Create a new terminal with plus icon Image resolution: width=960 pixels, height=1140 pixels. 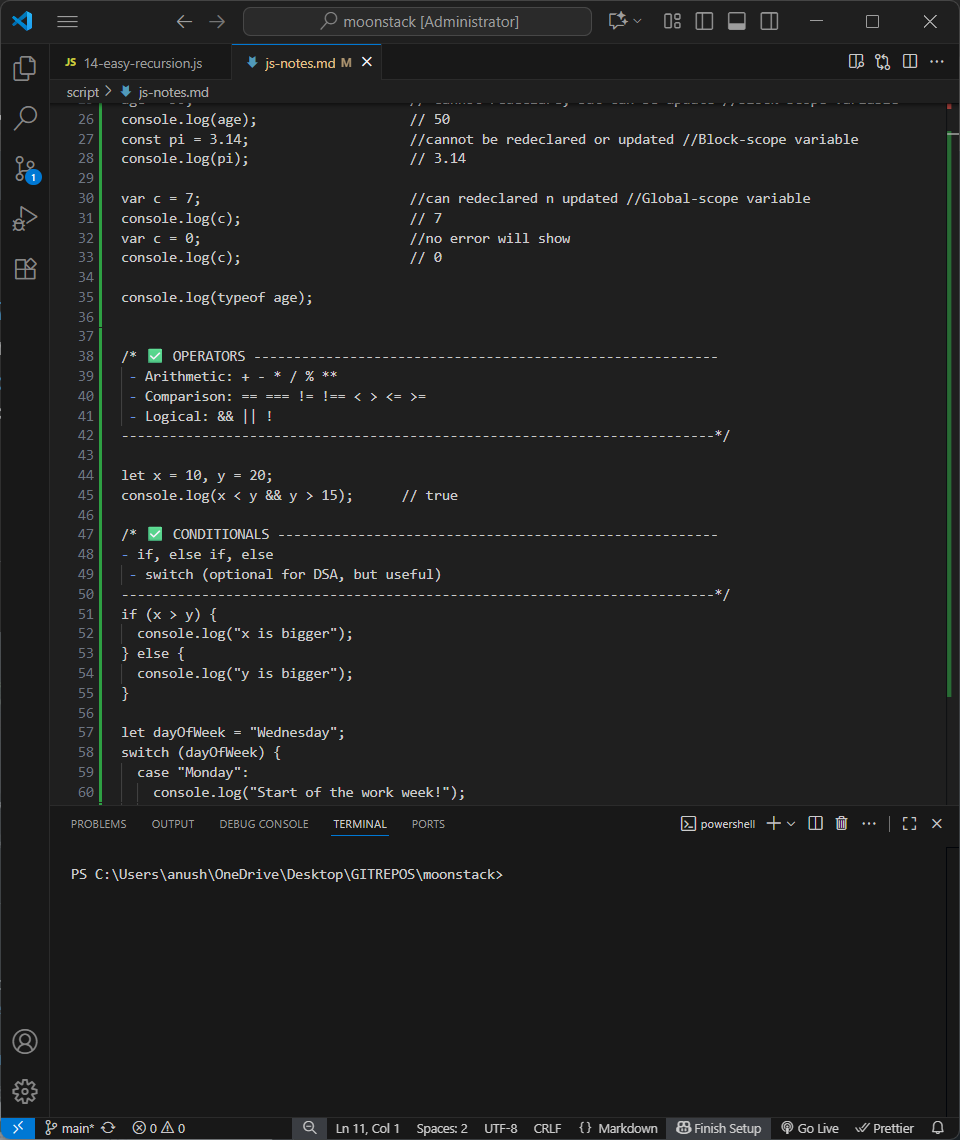click(x=773, y=823)
